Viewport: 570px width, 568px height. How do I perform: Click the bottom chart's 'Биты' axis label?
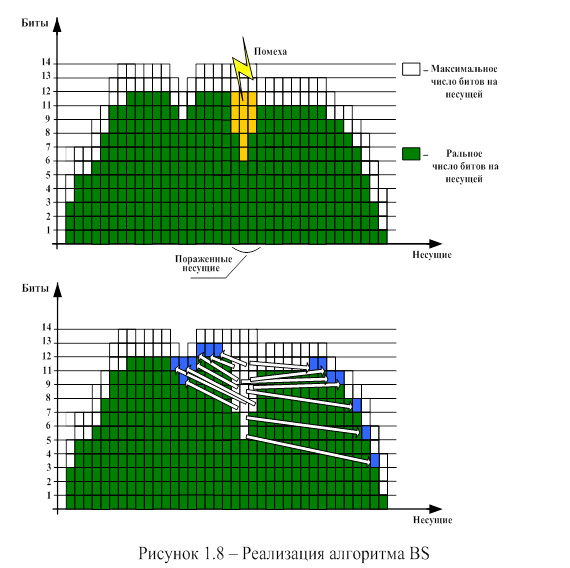(35, 288)
